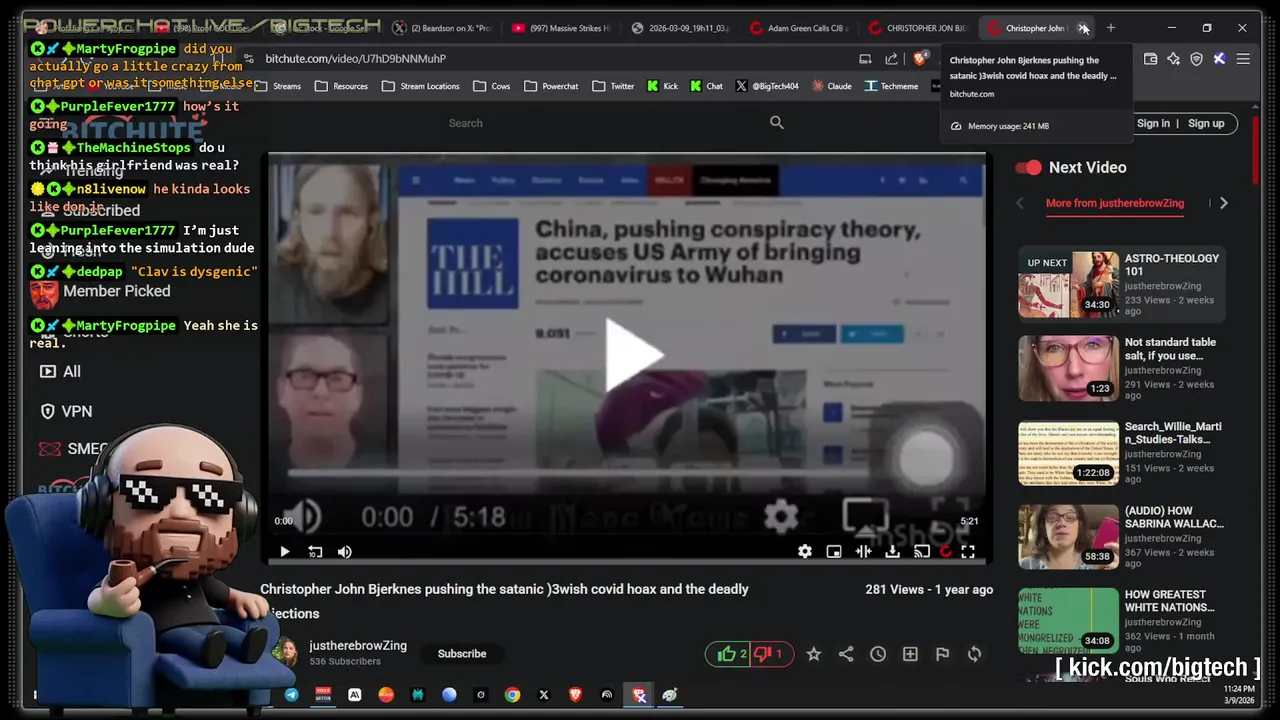Select More from justherebrowZing tab
Viewport: 1280px width, 720px height.
pyautogui.click(x=1115, y=203)
